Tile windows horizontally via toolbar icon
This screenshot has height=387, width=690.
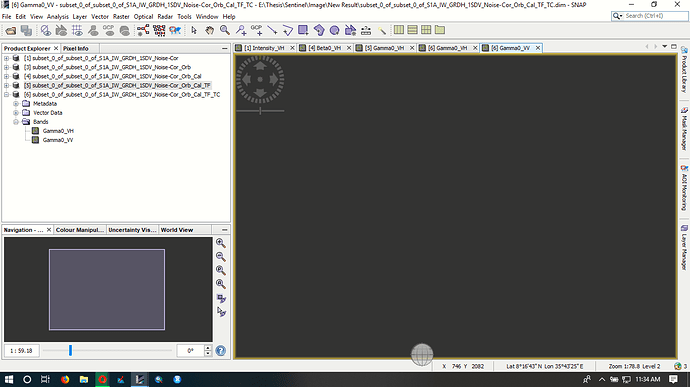[399, 30]
